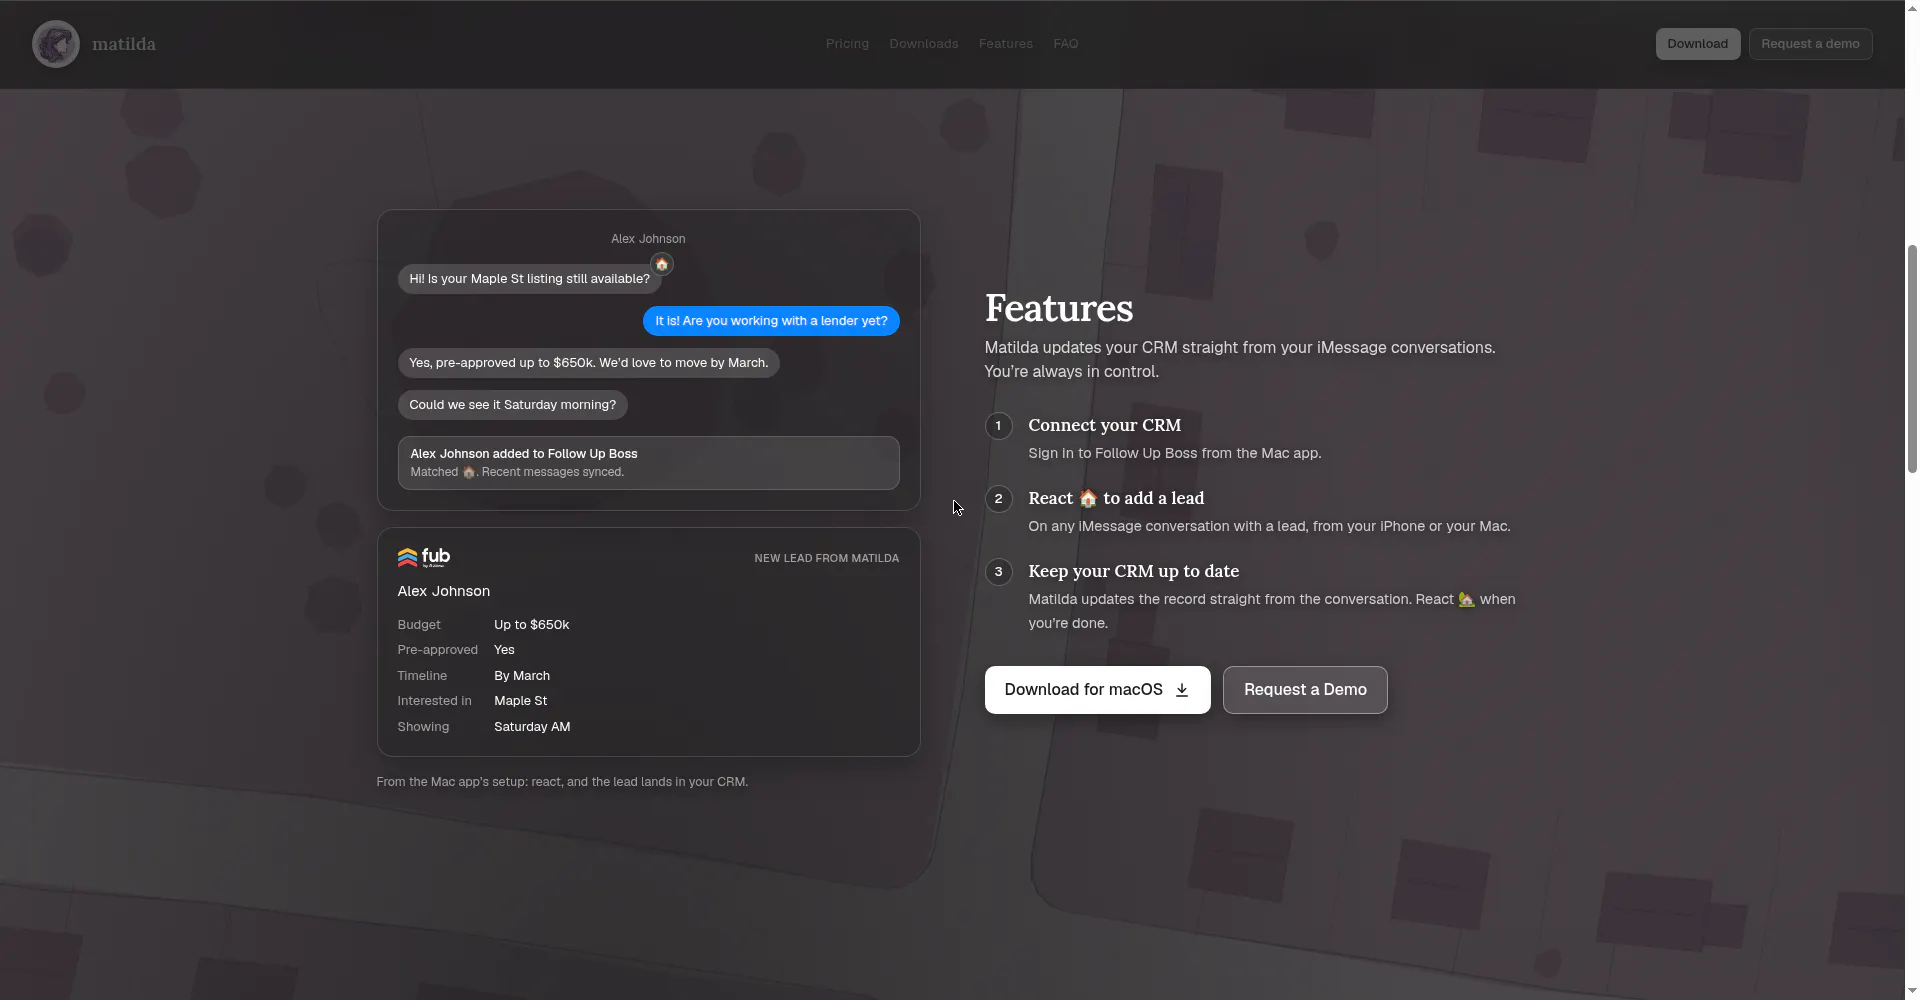
Task: Click the 'Features' section heading
Action: coord(1058,308)
